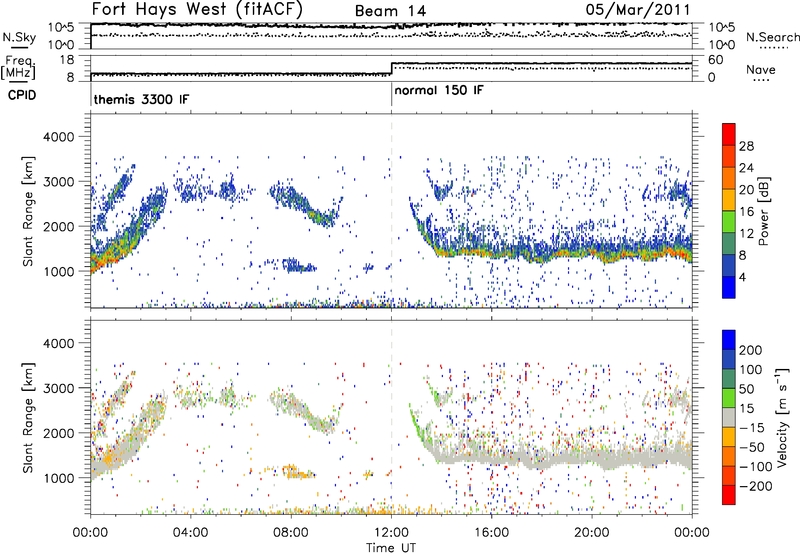Click the 12:00 dashed marker in power panel
The height and width of the screenshot is (554, 800).
pyautogui.click(x=391, y=211)
